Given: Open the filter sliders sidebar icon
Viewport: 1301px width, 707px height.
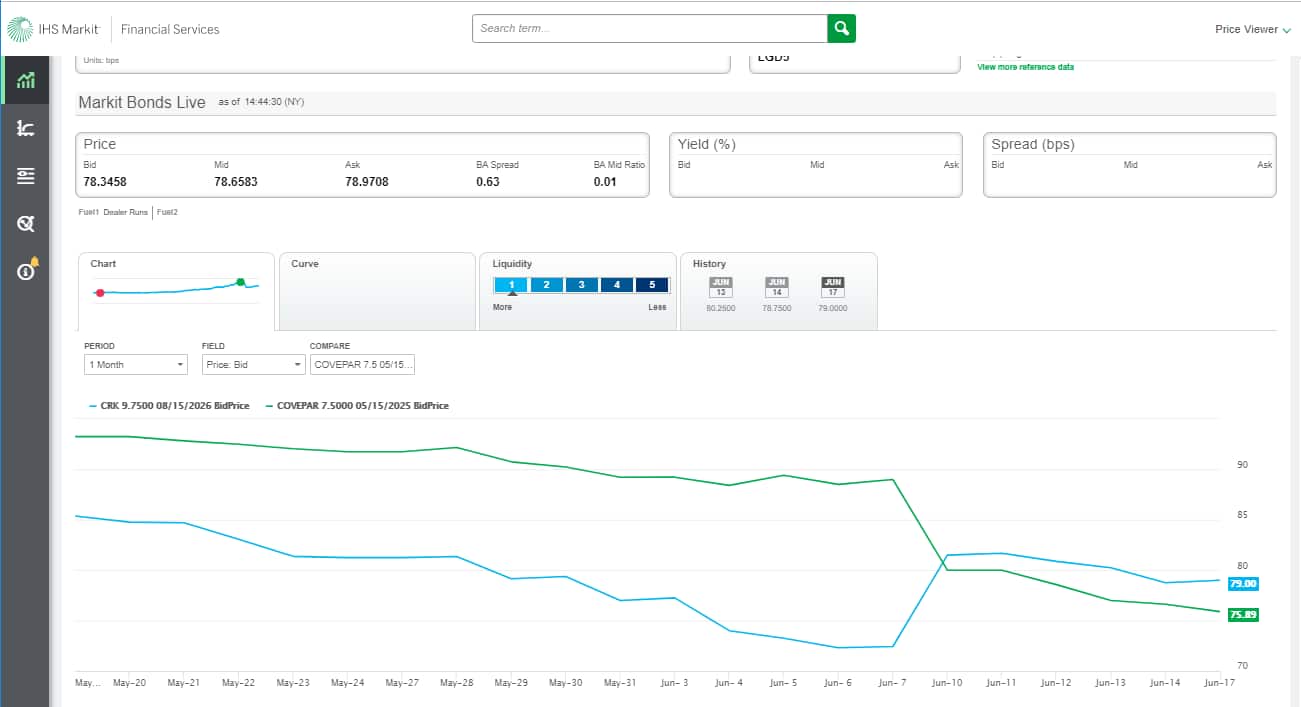Looking at the screenshot, I should (x=26, y=176).
